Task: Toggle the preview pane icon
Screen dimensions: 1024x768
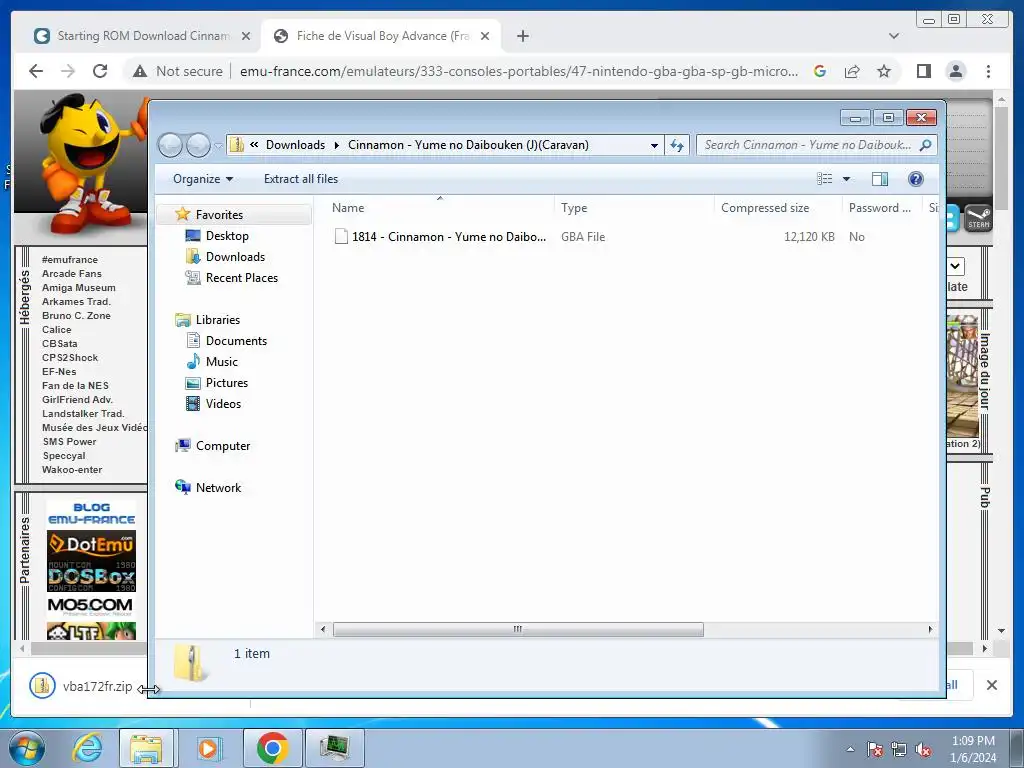Action: click(880, 179)
